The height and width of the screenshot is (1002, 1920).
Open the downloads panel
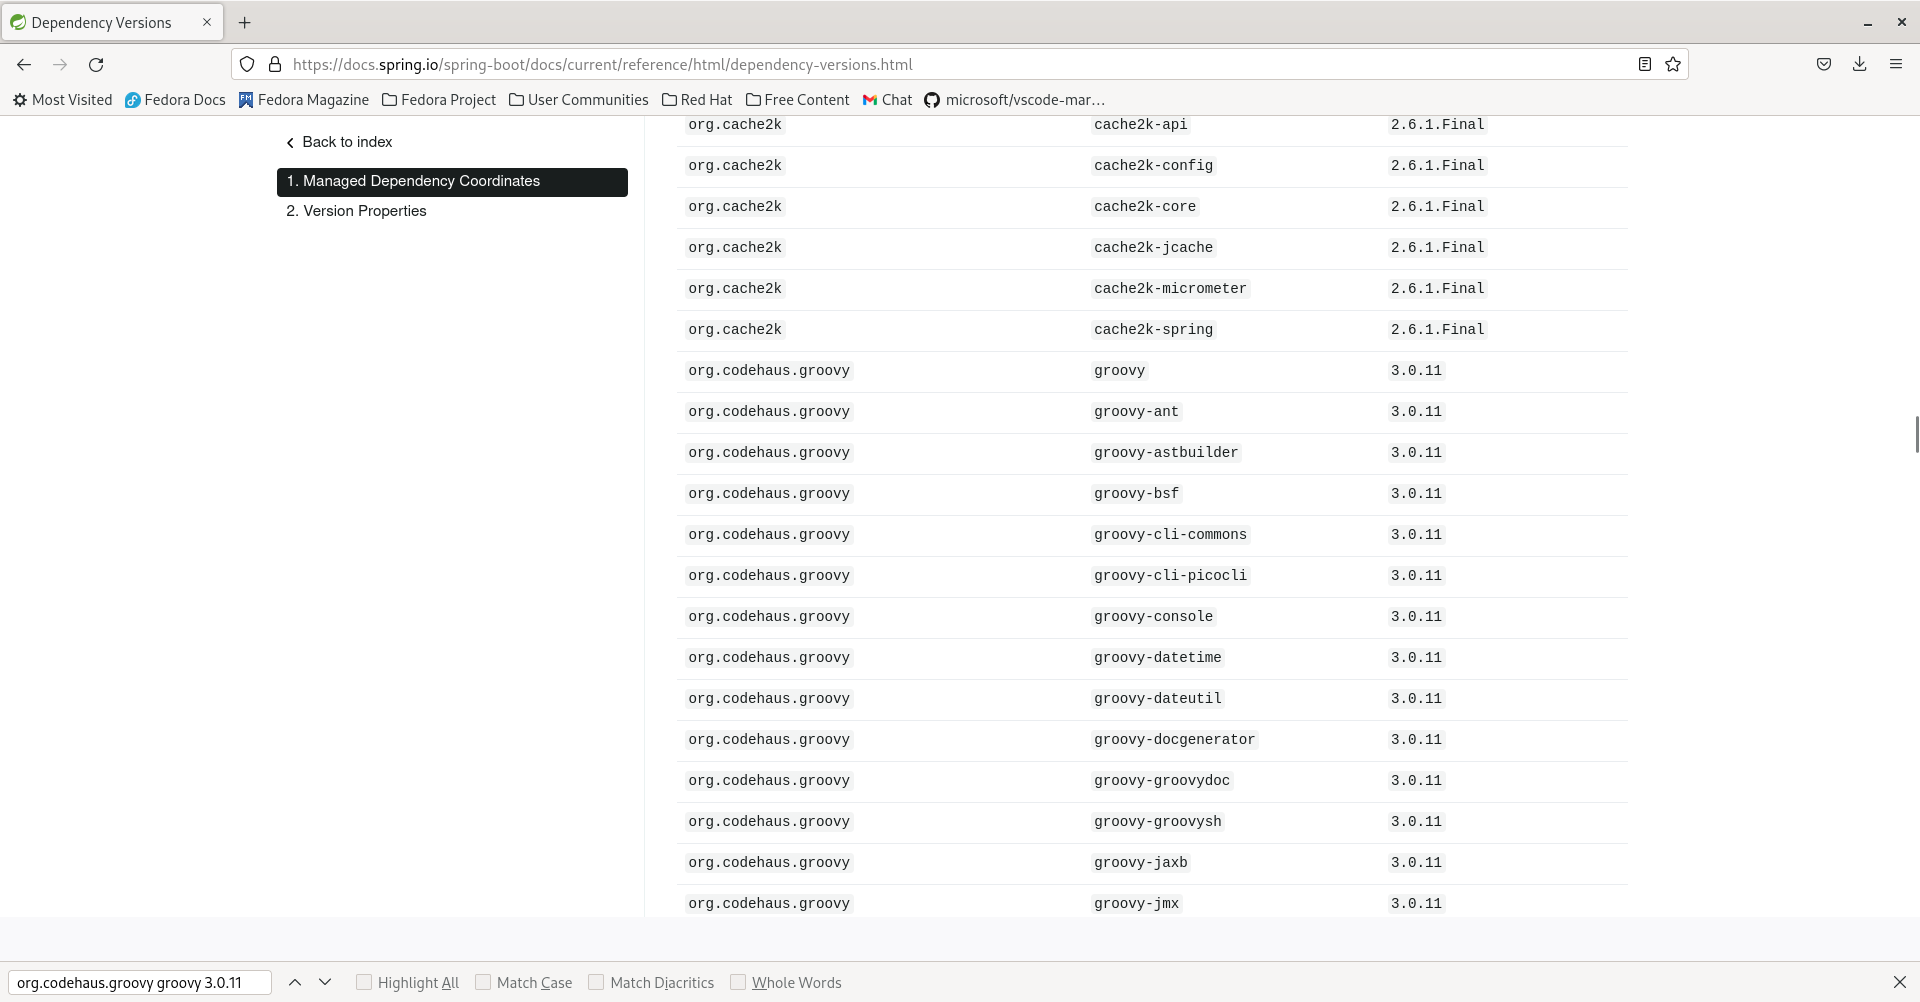coord(1860,64)
